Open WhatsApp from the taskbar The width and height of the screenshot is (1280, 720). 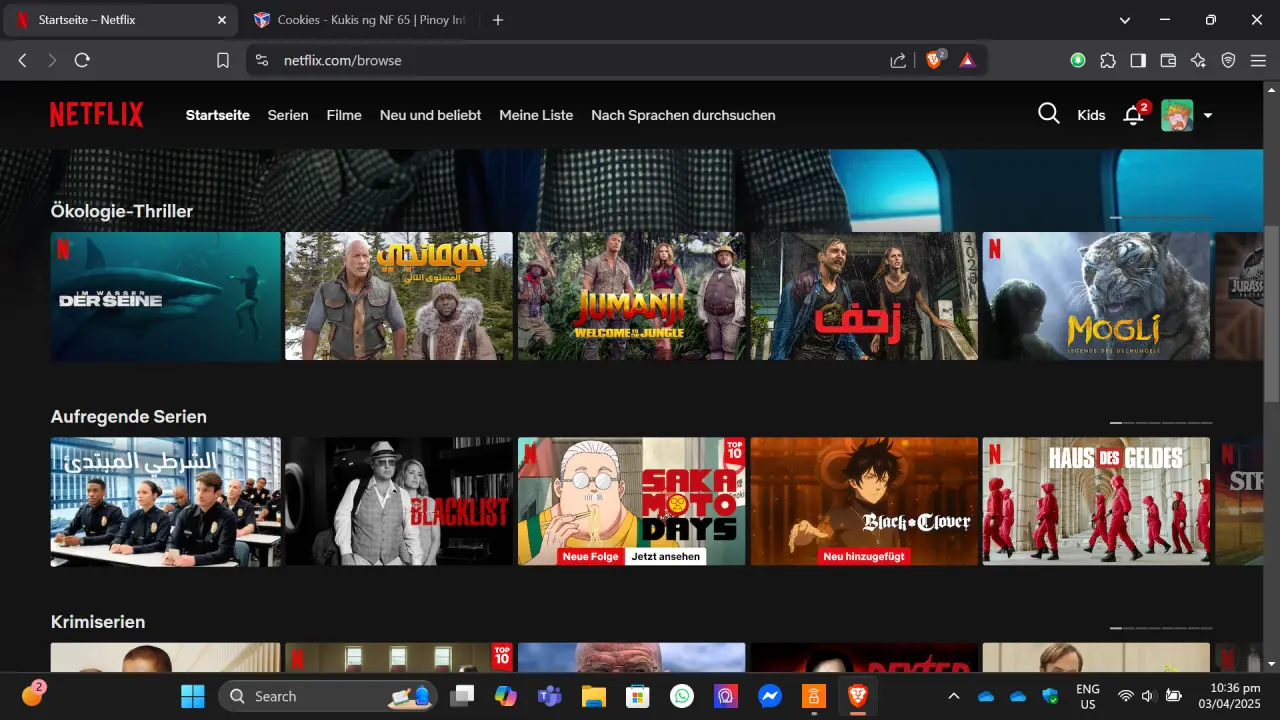click(x=682, y=696)
